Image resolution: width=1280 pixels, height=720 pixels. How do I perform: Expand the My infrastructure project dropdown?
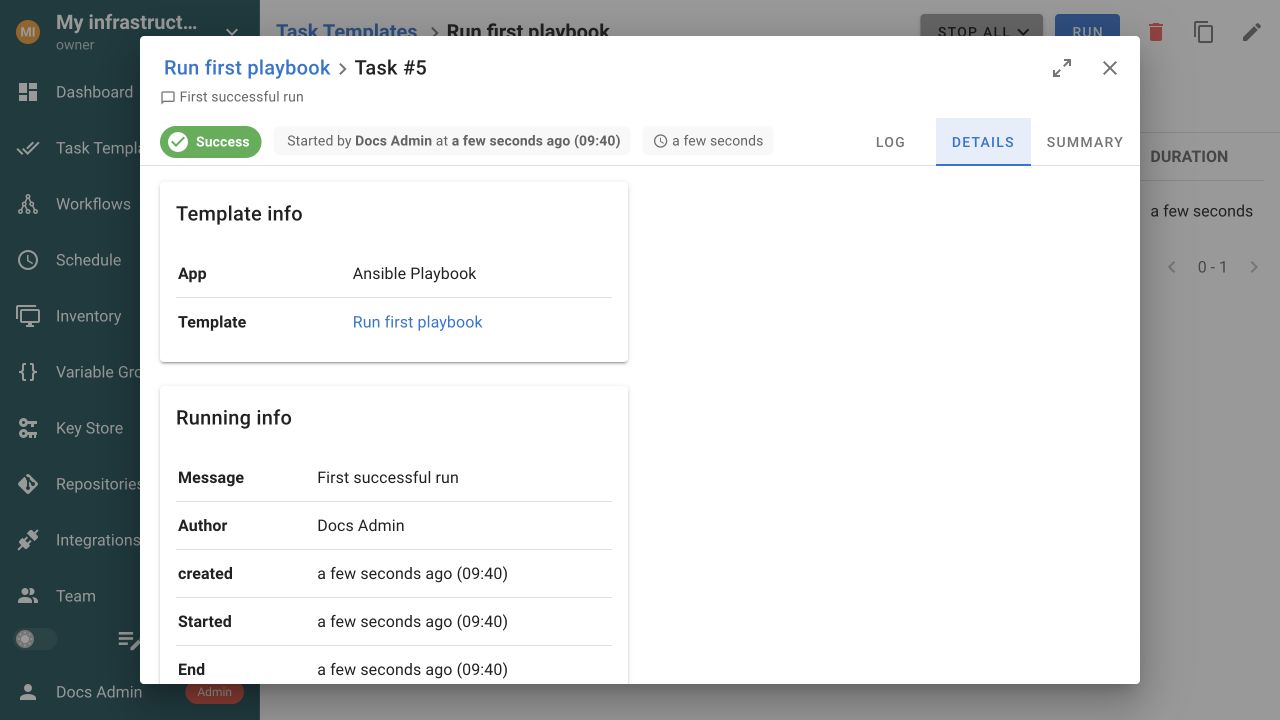click(x=232, y=32)
